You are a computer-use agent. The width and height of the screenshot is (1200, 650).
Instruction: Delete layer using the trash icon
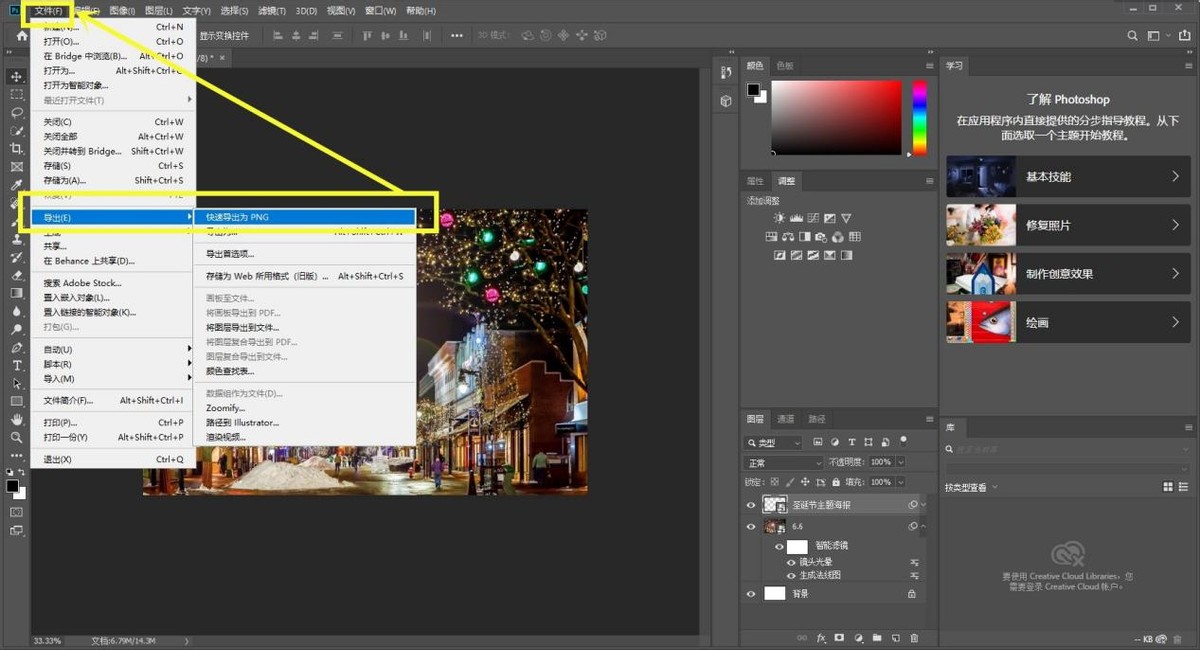915,638
